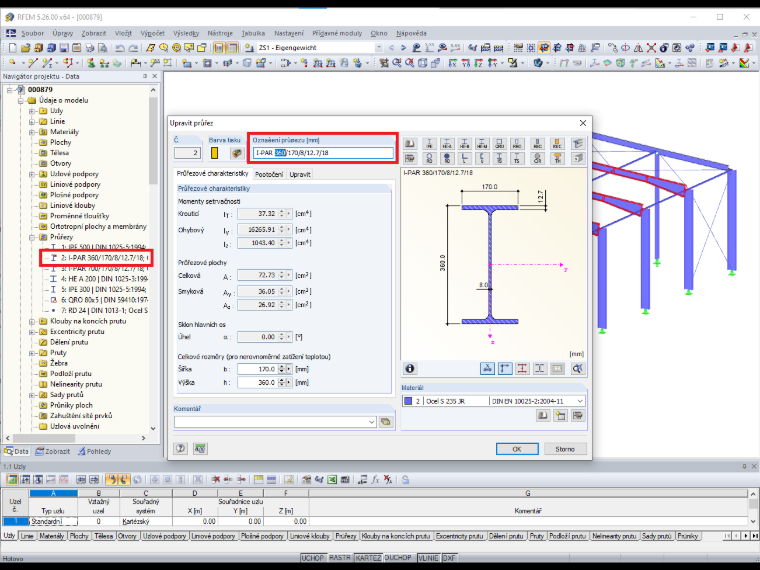Viewport: 760px width, 570px height.
Task: Select tree item 4: HE A 200
Action: [104, 279]
